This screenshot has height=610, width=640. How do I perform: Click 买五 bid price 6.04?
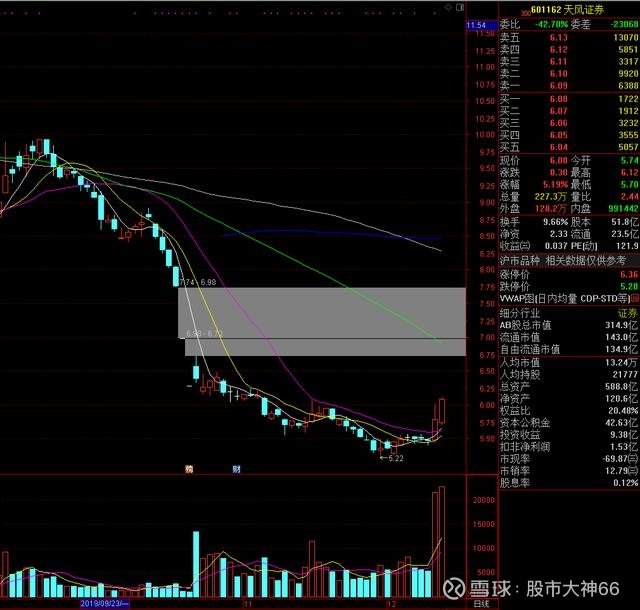(558, 147)
